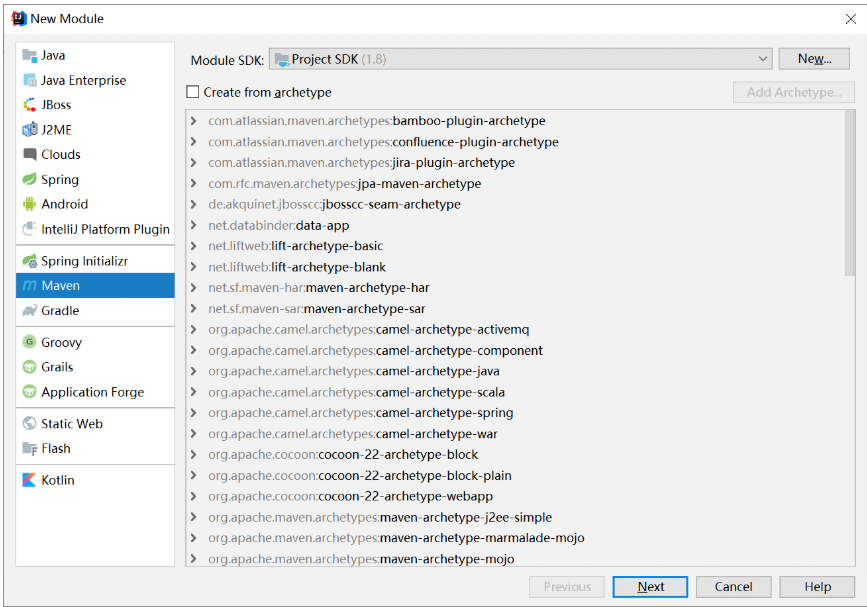Open Help for New Module
Viewport: 867px width, 607px height.
(817, 587)
